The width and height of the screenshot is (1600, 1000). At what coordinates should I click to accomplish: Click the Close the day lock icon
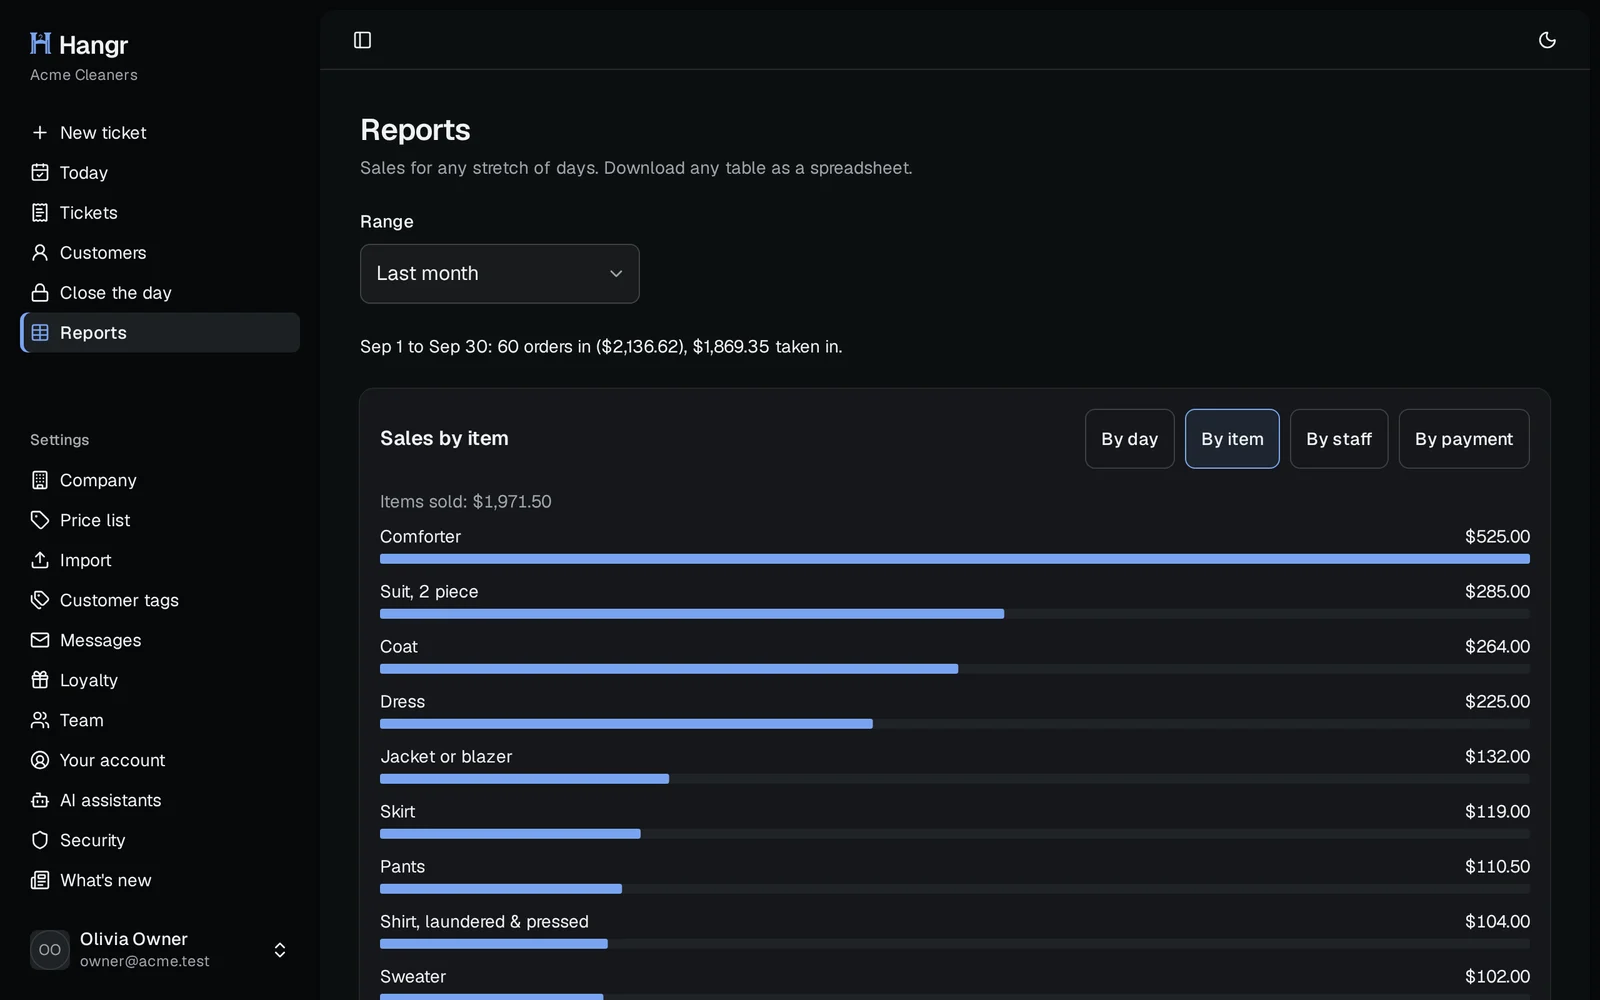coord(40,293)
